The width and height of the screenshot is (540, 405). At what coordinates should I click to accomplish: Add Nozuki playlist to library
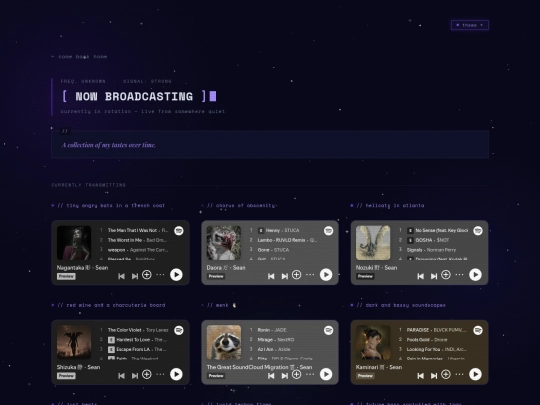point(446,275)
